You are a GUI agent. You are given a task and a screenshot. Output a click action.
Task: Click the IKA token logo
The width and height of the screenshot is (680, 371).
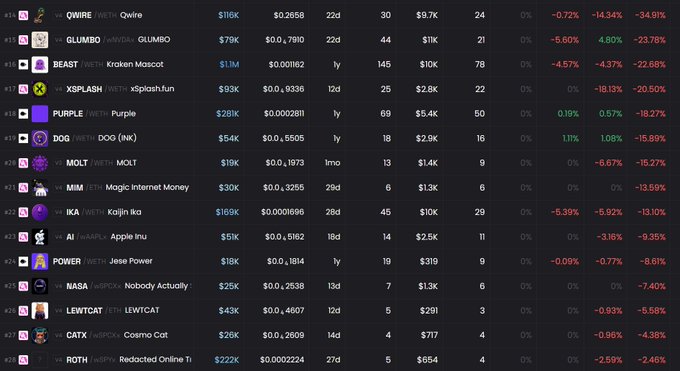point(40,212)
